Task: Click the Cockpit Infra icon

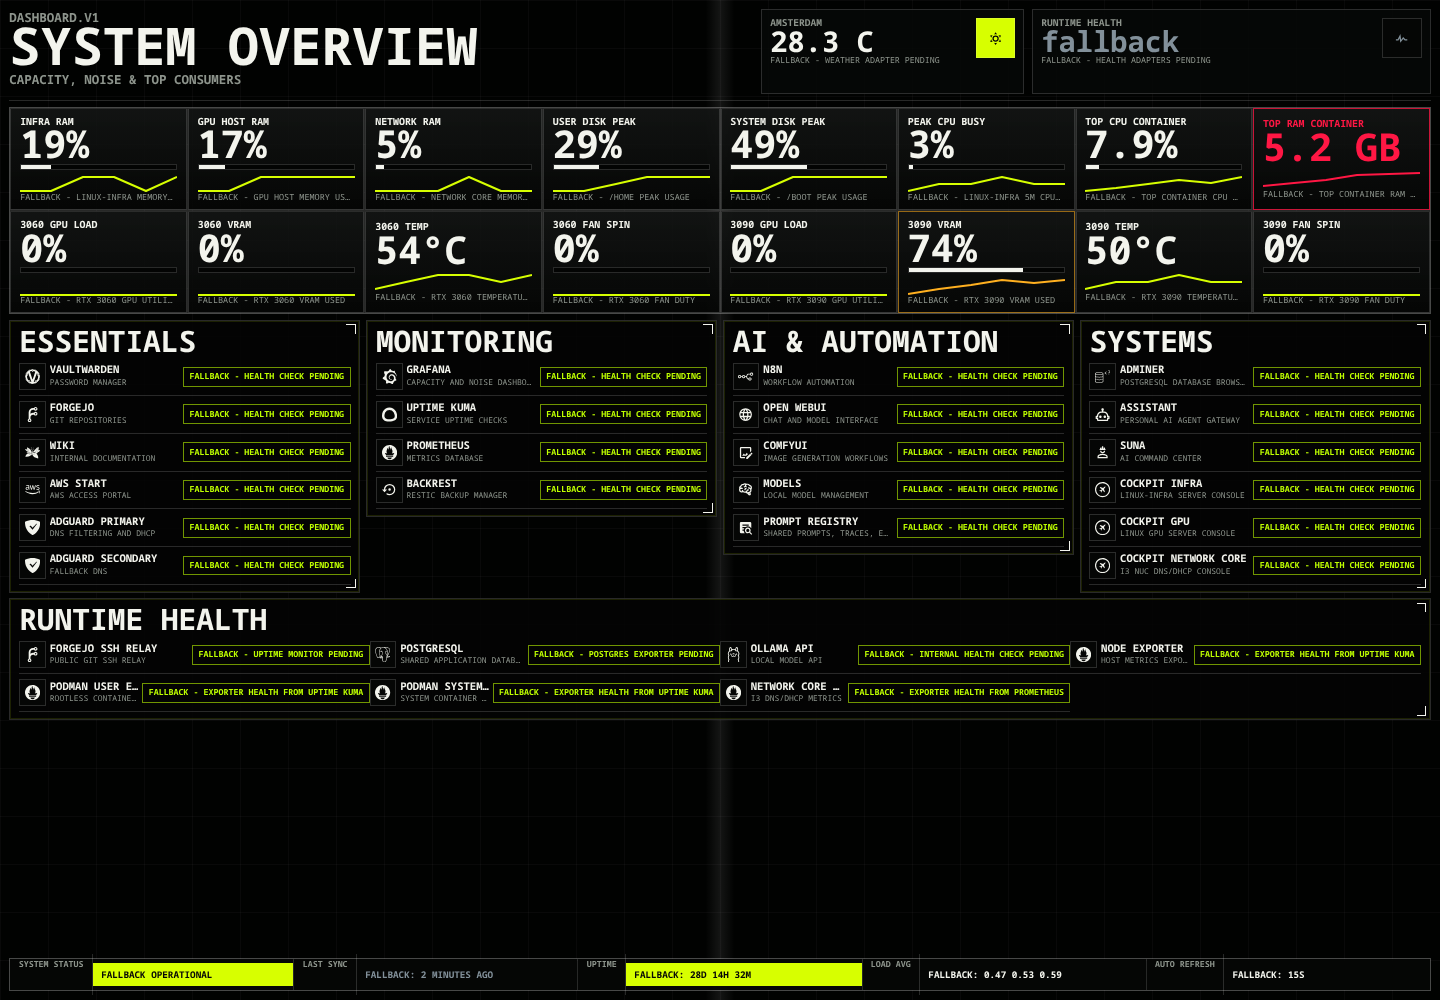Action: tap(1102, 489)
